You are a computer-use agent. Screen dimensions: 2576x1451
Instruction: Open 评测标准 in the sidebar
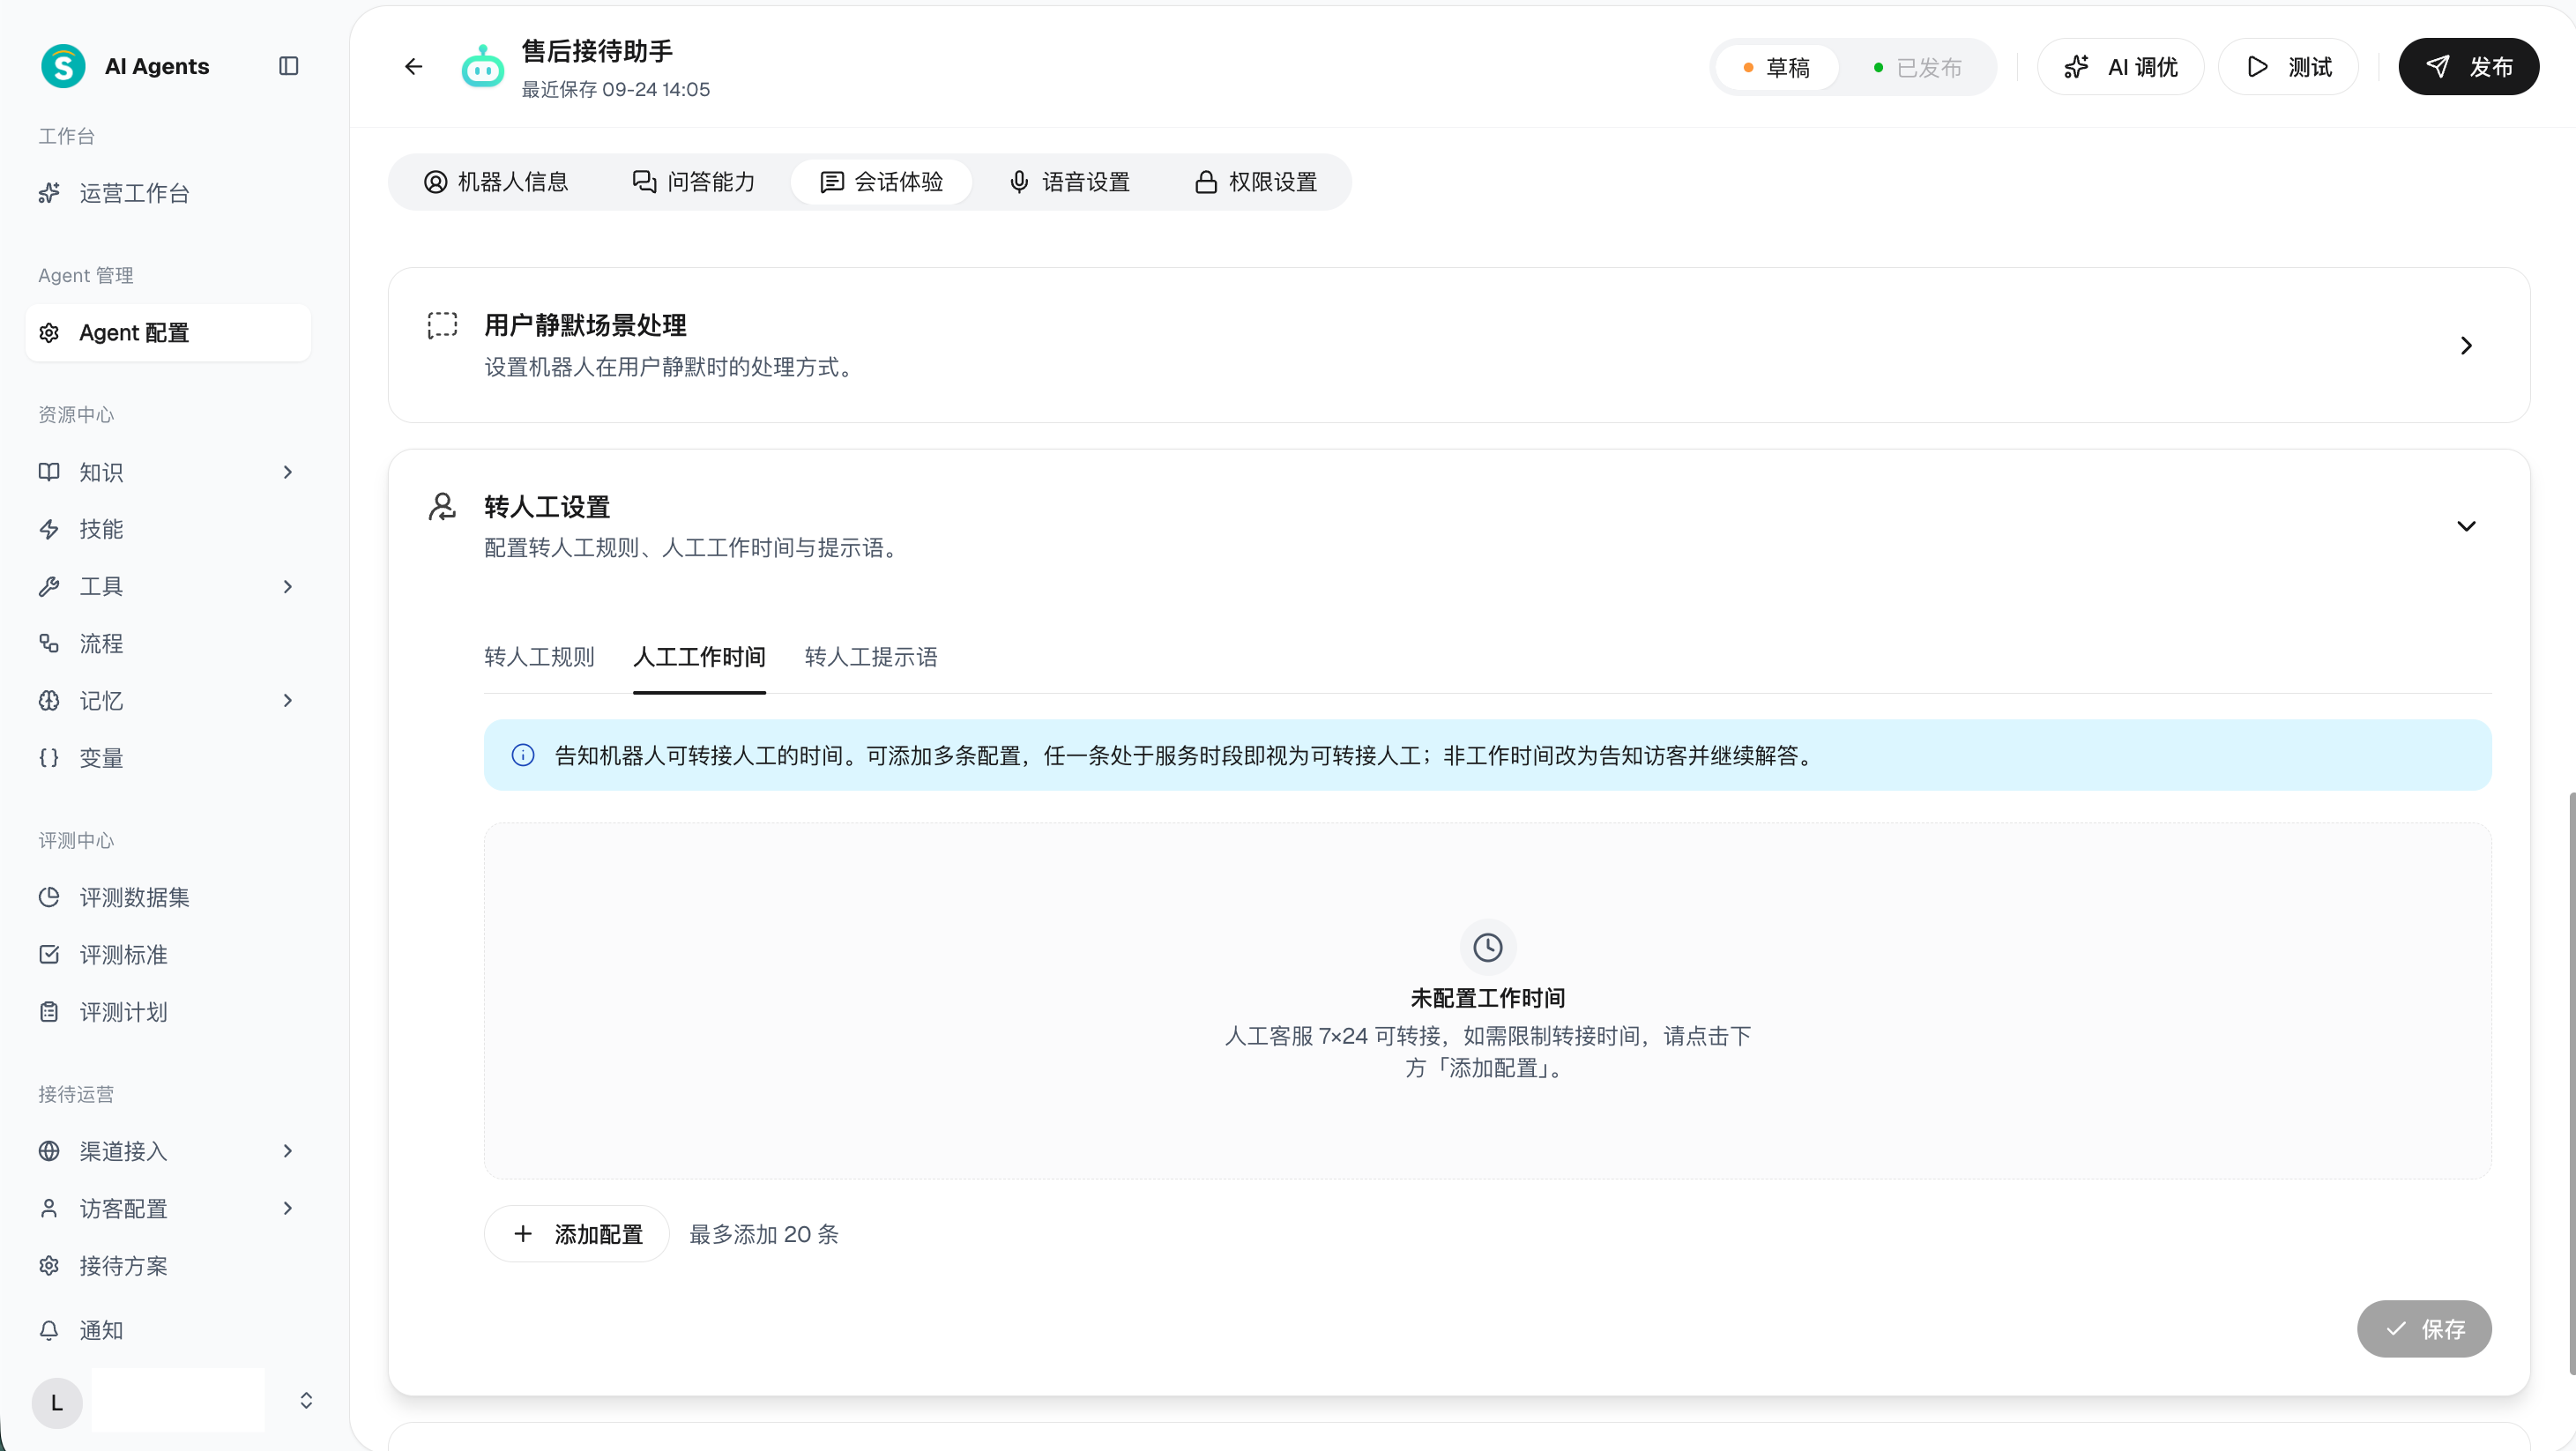pyautogui.click(x=168, y=955)
